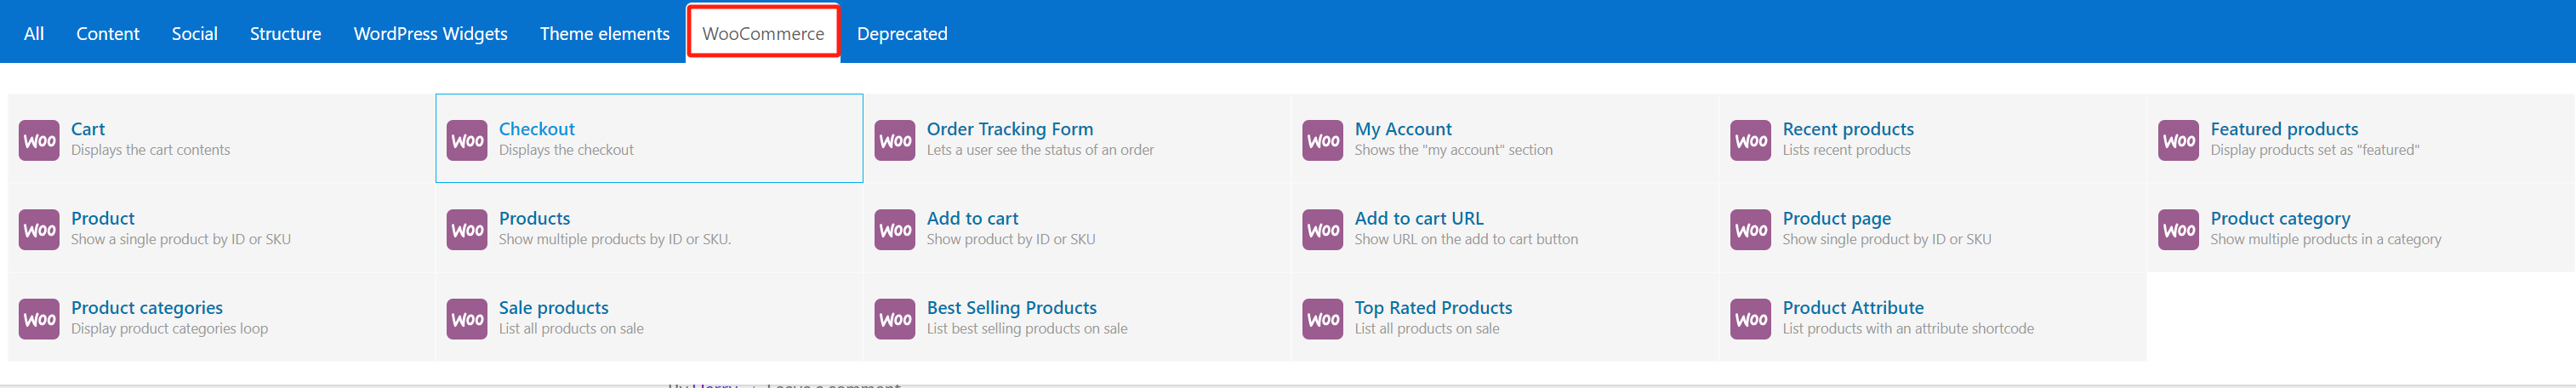Click the Woo icon for Featured products

click(x=2179, y=140)
